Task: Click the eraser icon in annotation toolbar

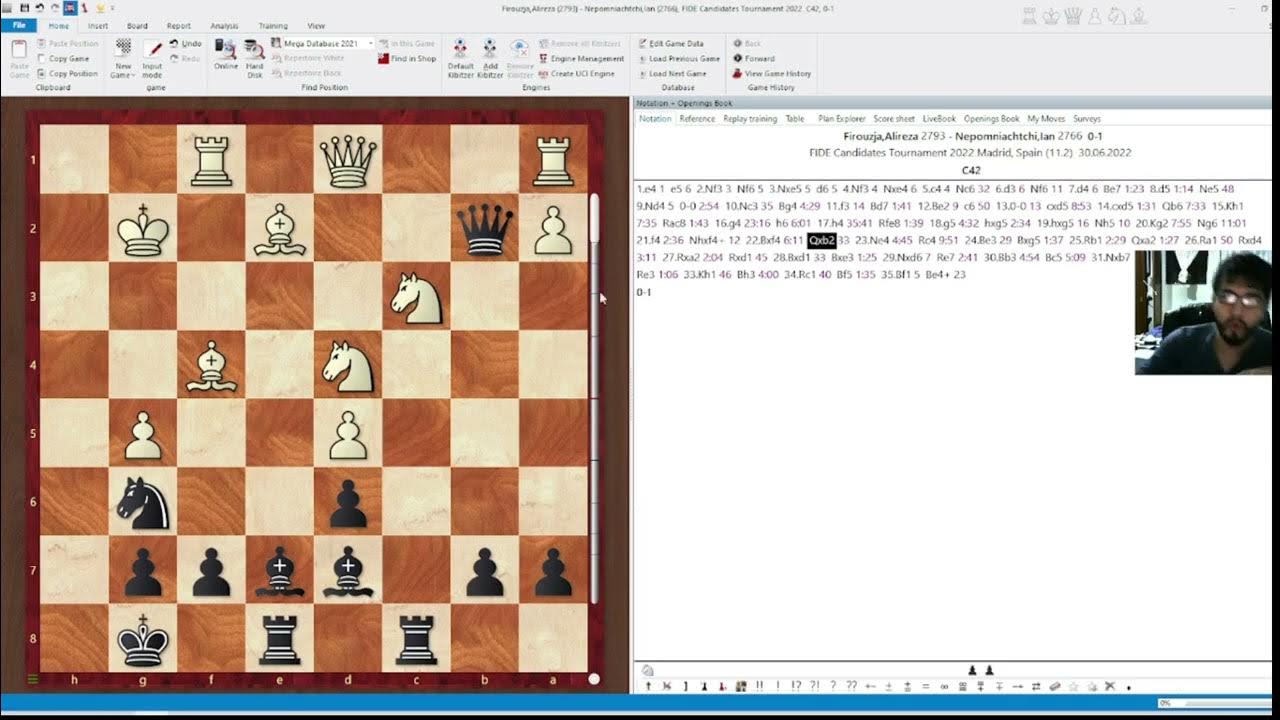Action: tap(1055, 686)
